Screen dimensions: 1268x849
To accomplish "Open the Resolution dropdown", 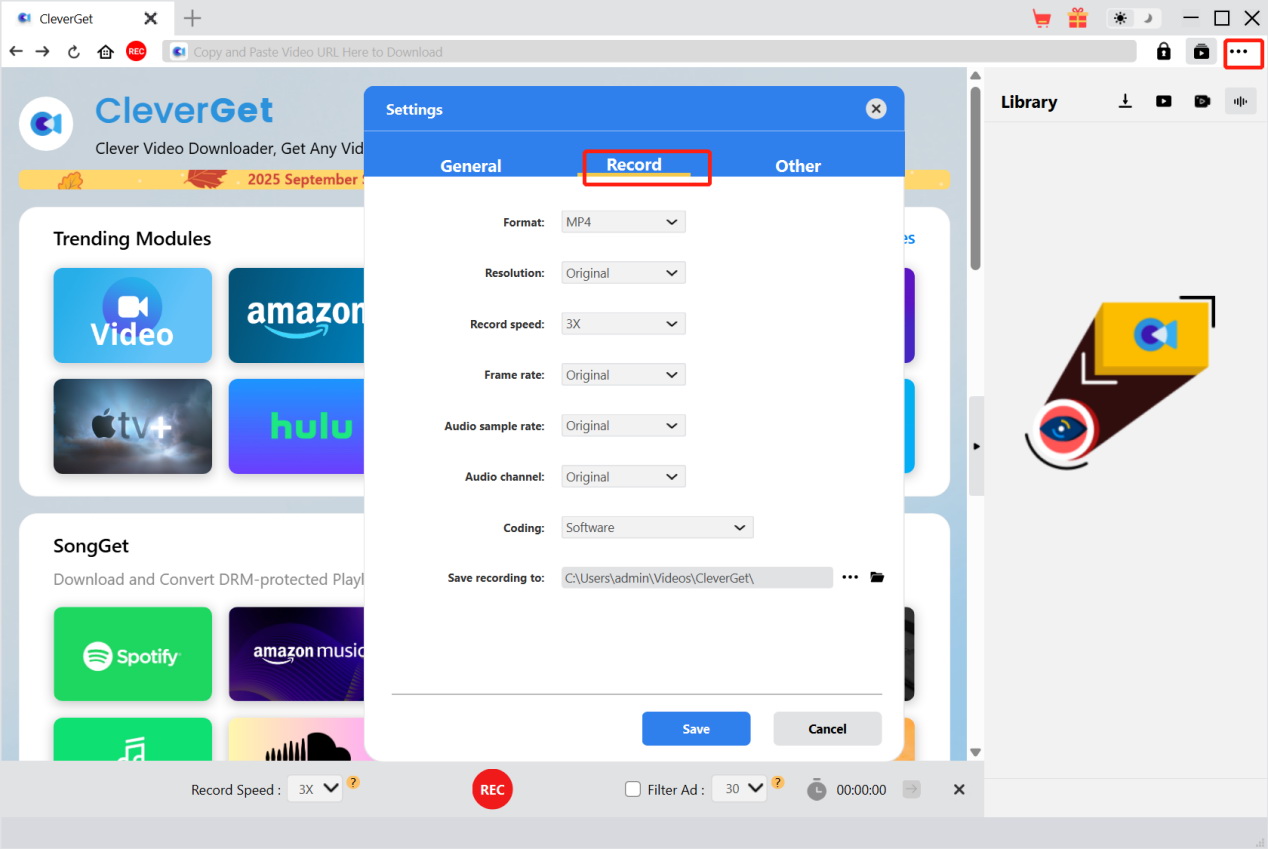I will 623,273.
